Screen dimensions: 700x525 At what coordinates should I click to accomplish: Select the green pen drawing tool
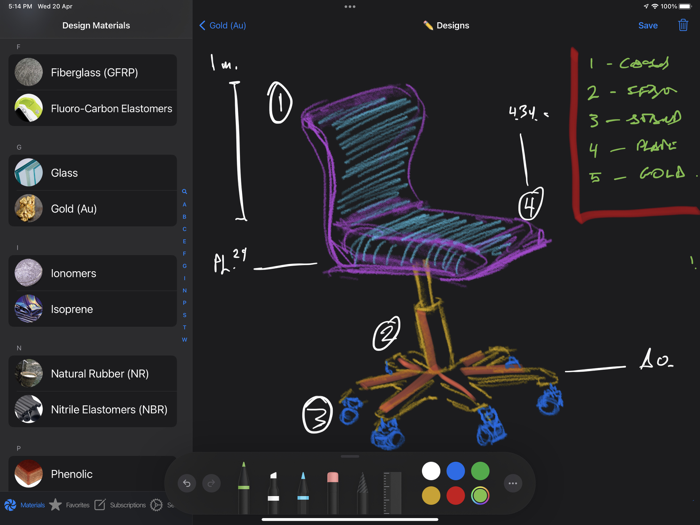coord(243,488)
